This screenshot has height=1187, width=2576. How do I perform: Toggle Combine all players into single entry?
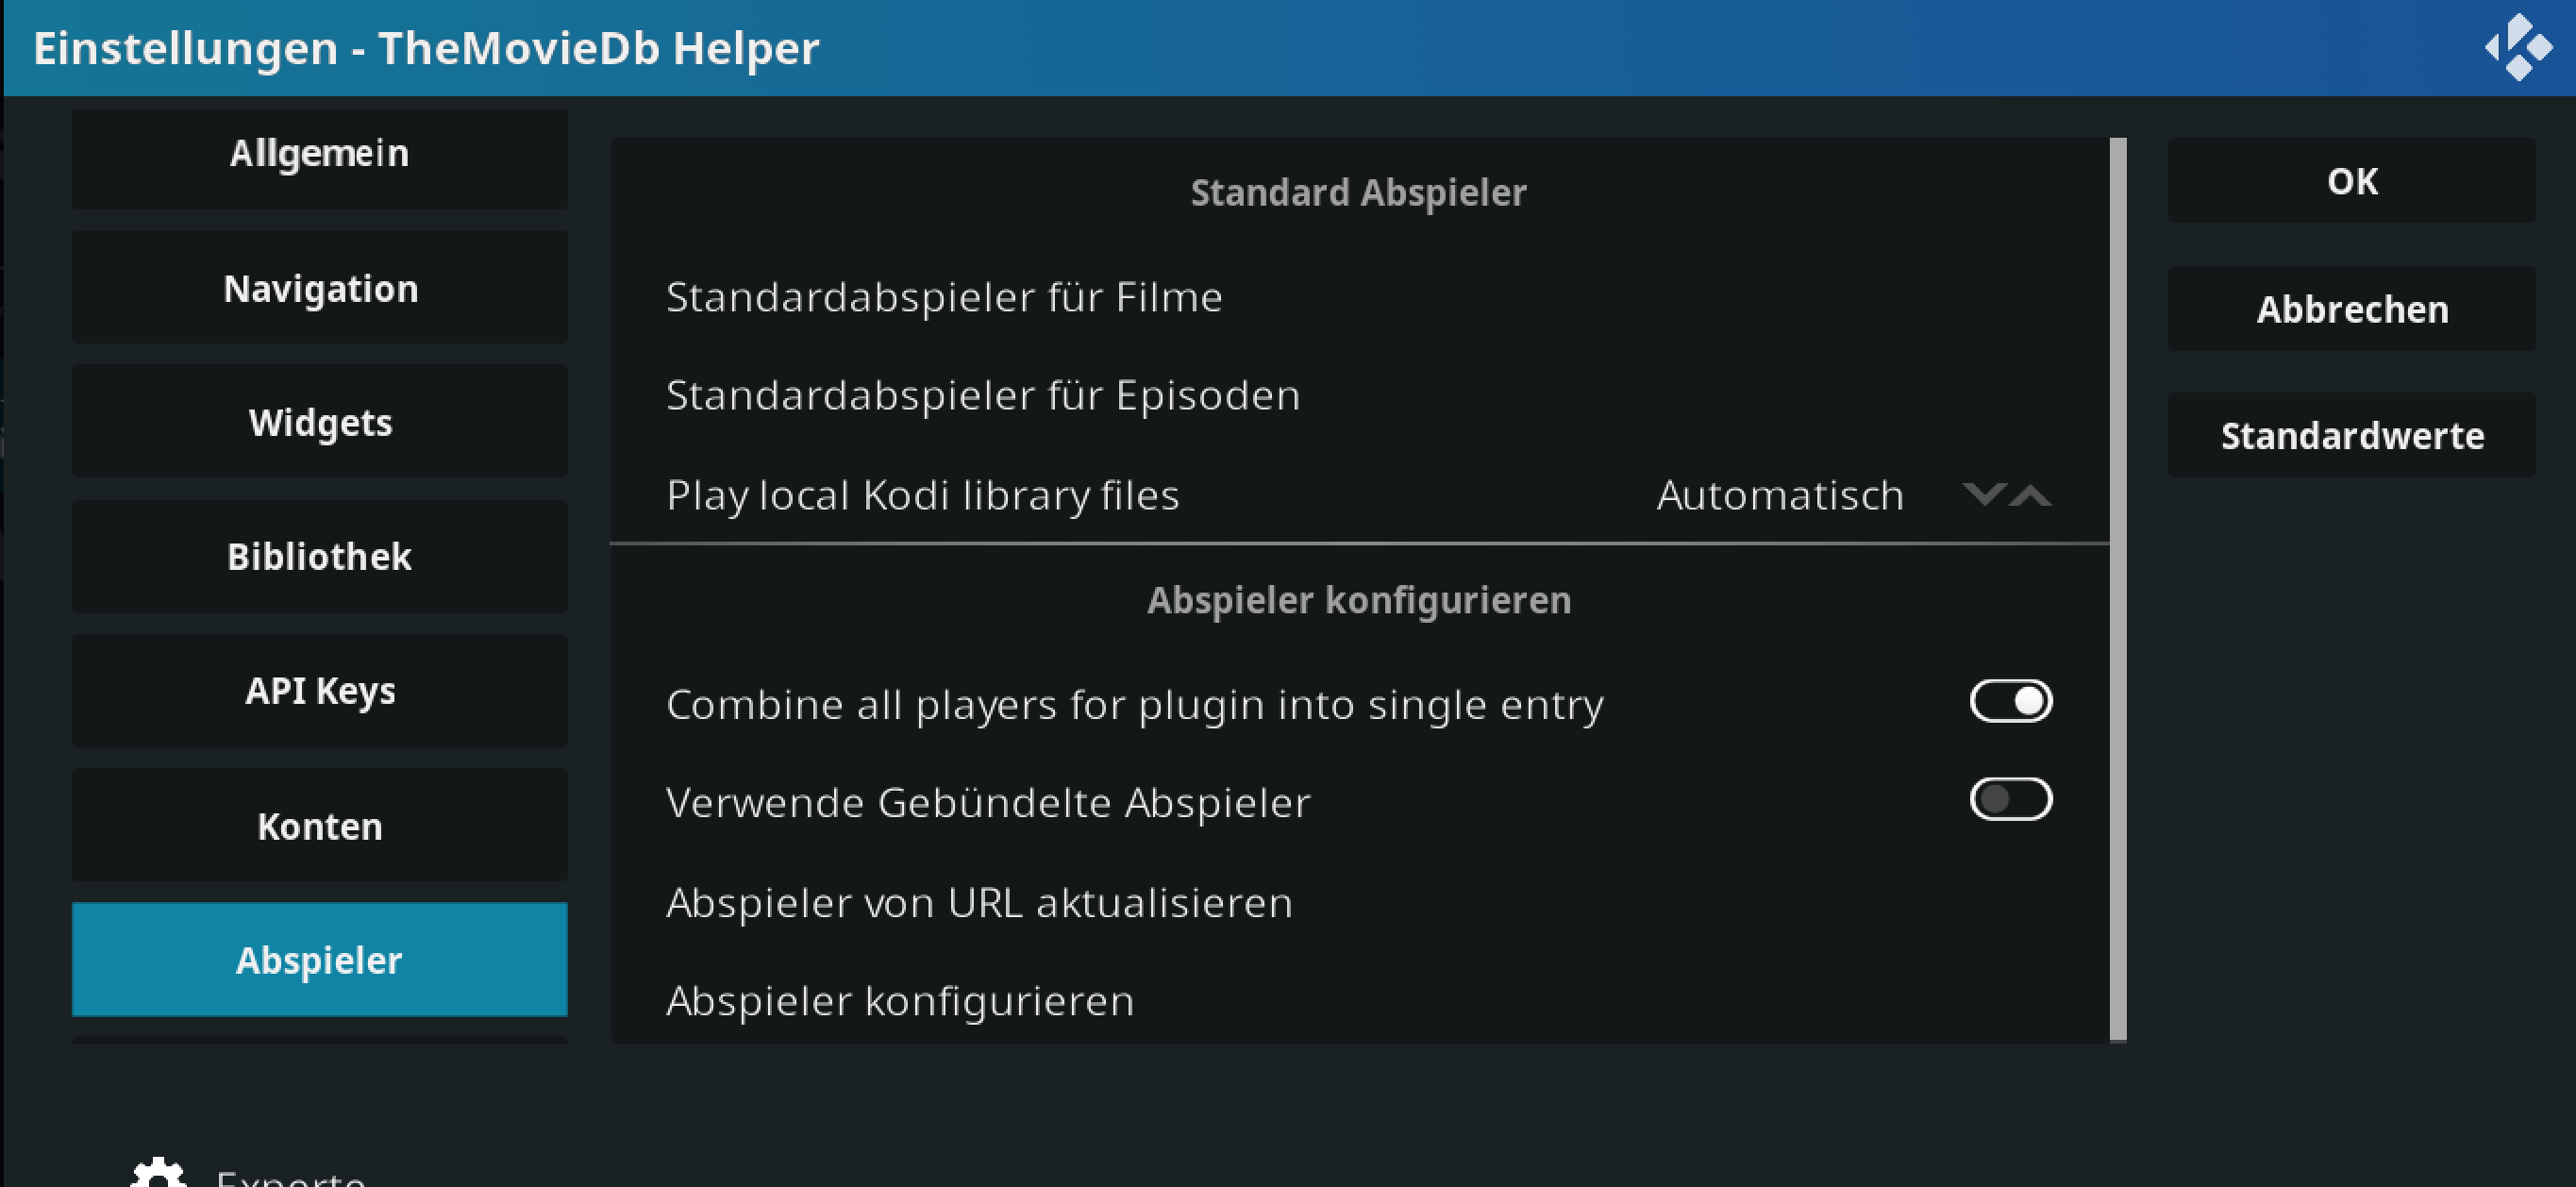2011,701
